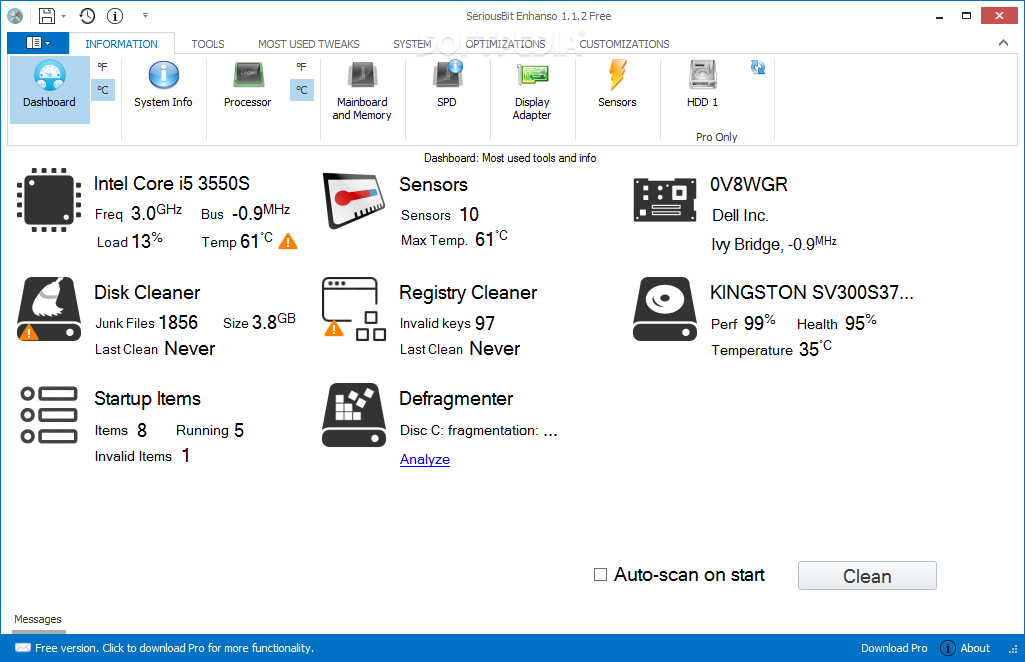Image resolution: width=1025 pixels, height=662 pixels.
Task: Click the history clock icon in title bar
Action: click(88, 16)
